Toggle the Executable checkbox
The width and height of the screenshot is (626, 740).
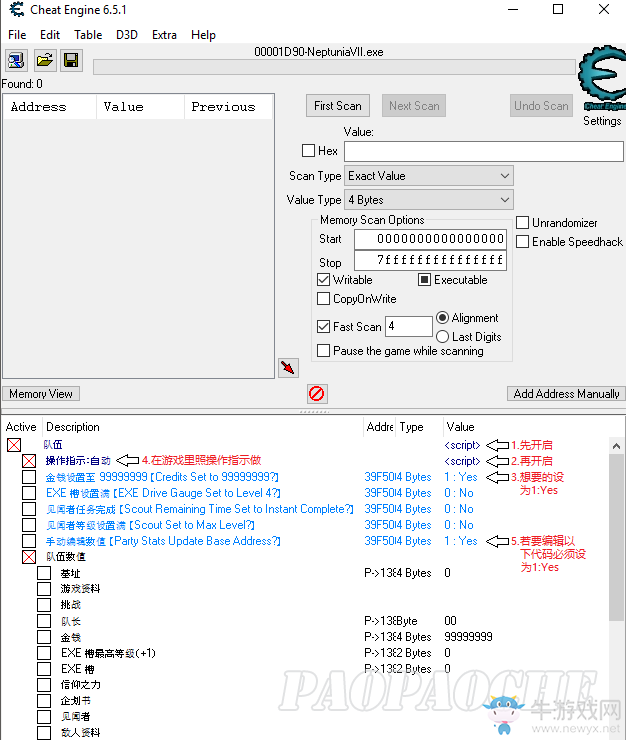click(424, 280)
